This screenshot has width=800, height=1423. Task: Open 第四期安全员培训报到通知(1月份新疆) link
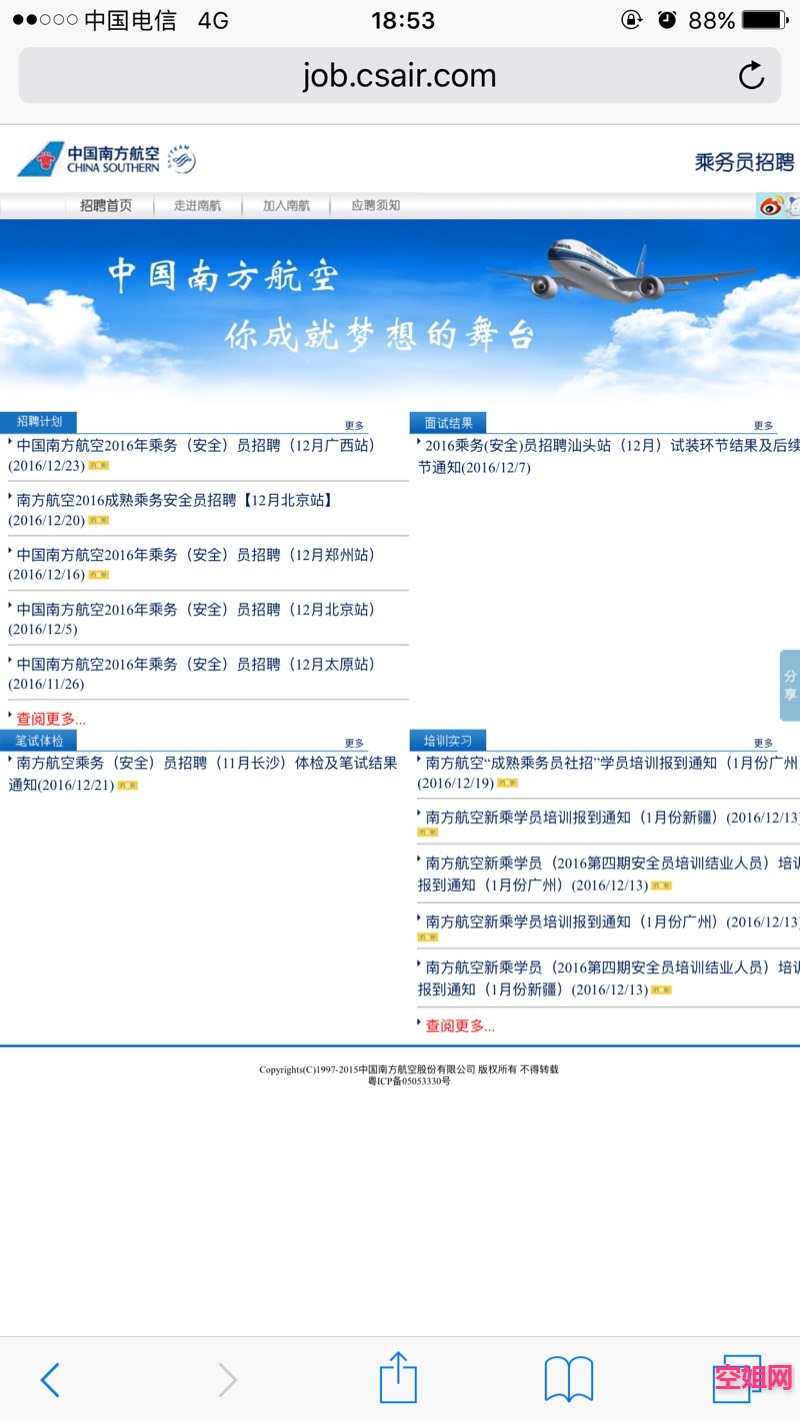(x=609, y=978)
